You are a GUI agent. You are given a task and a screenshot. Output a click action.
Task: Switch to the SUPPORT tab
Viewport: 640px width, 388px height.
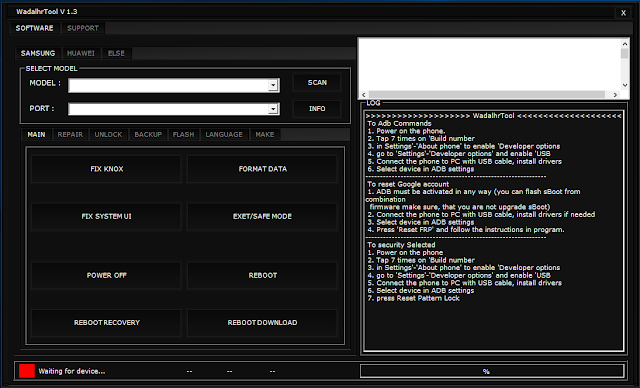click(x=83, y=28)
